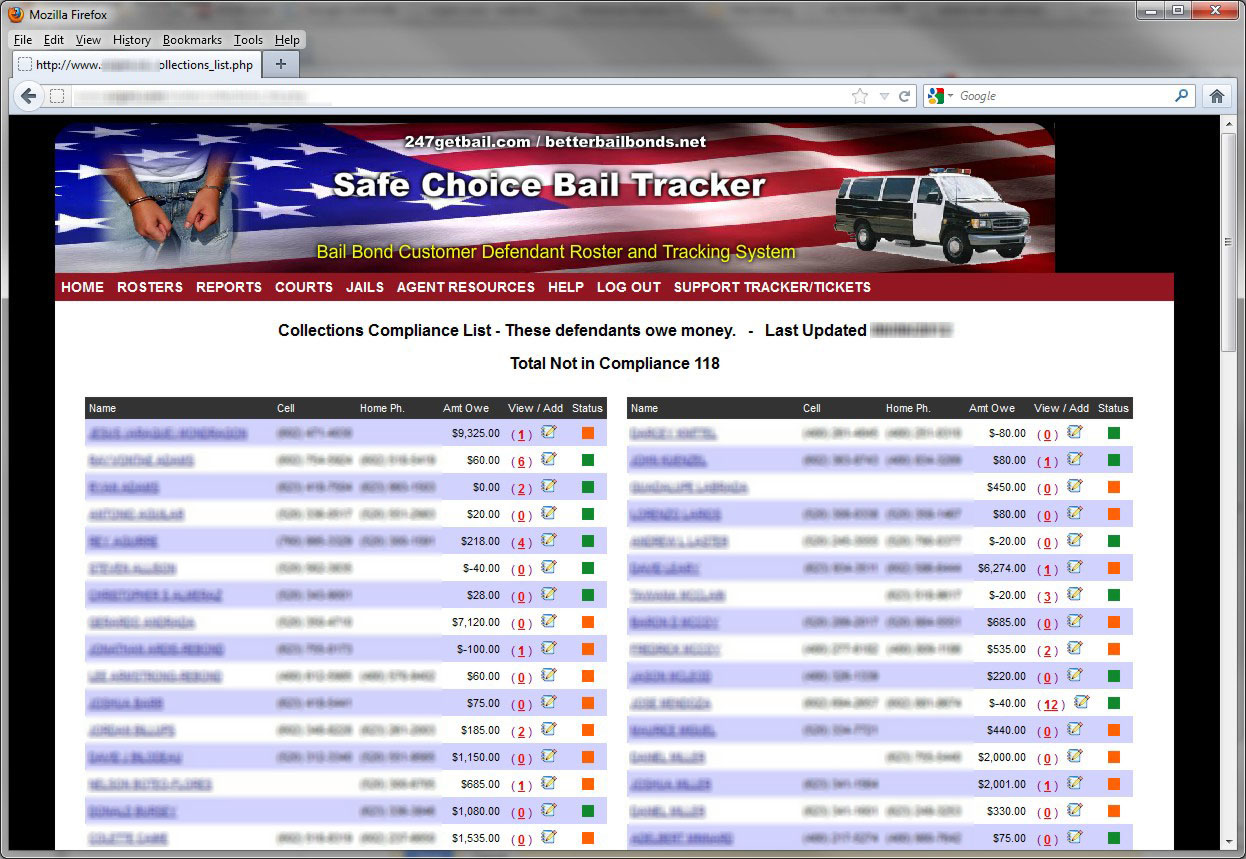
Task: Open the Edit menu
Action: coord(54,40)
